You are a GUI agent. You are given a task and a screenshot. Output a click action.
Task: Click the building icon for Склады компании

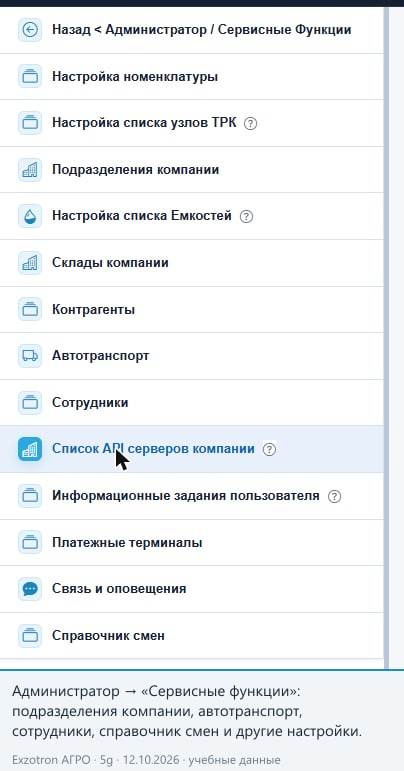(30, 263)
